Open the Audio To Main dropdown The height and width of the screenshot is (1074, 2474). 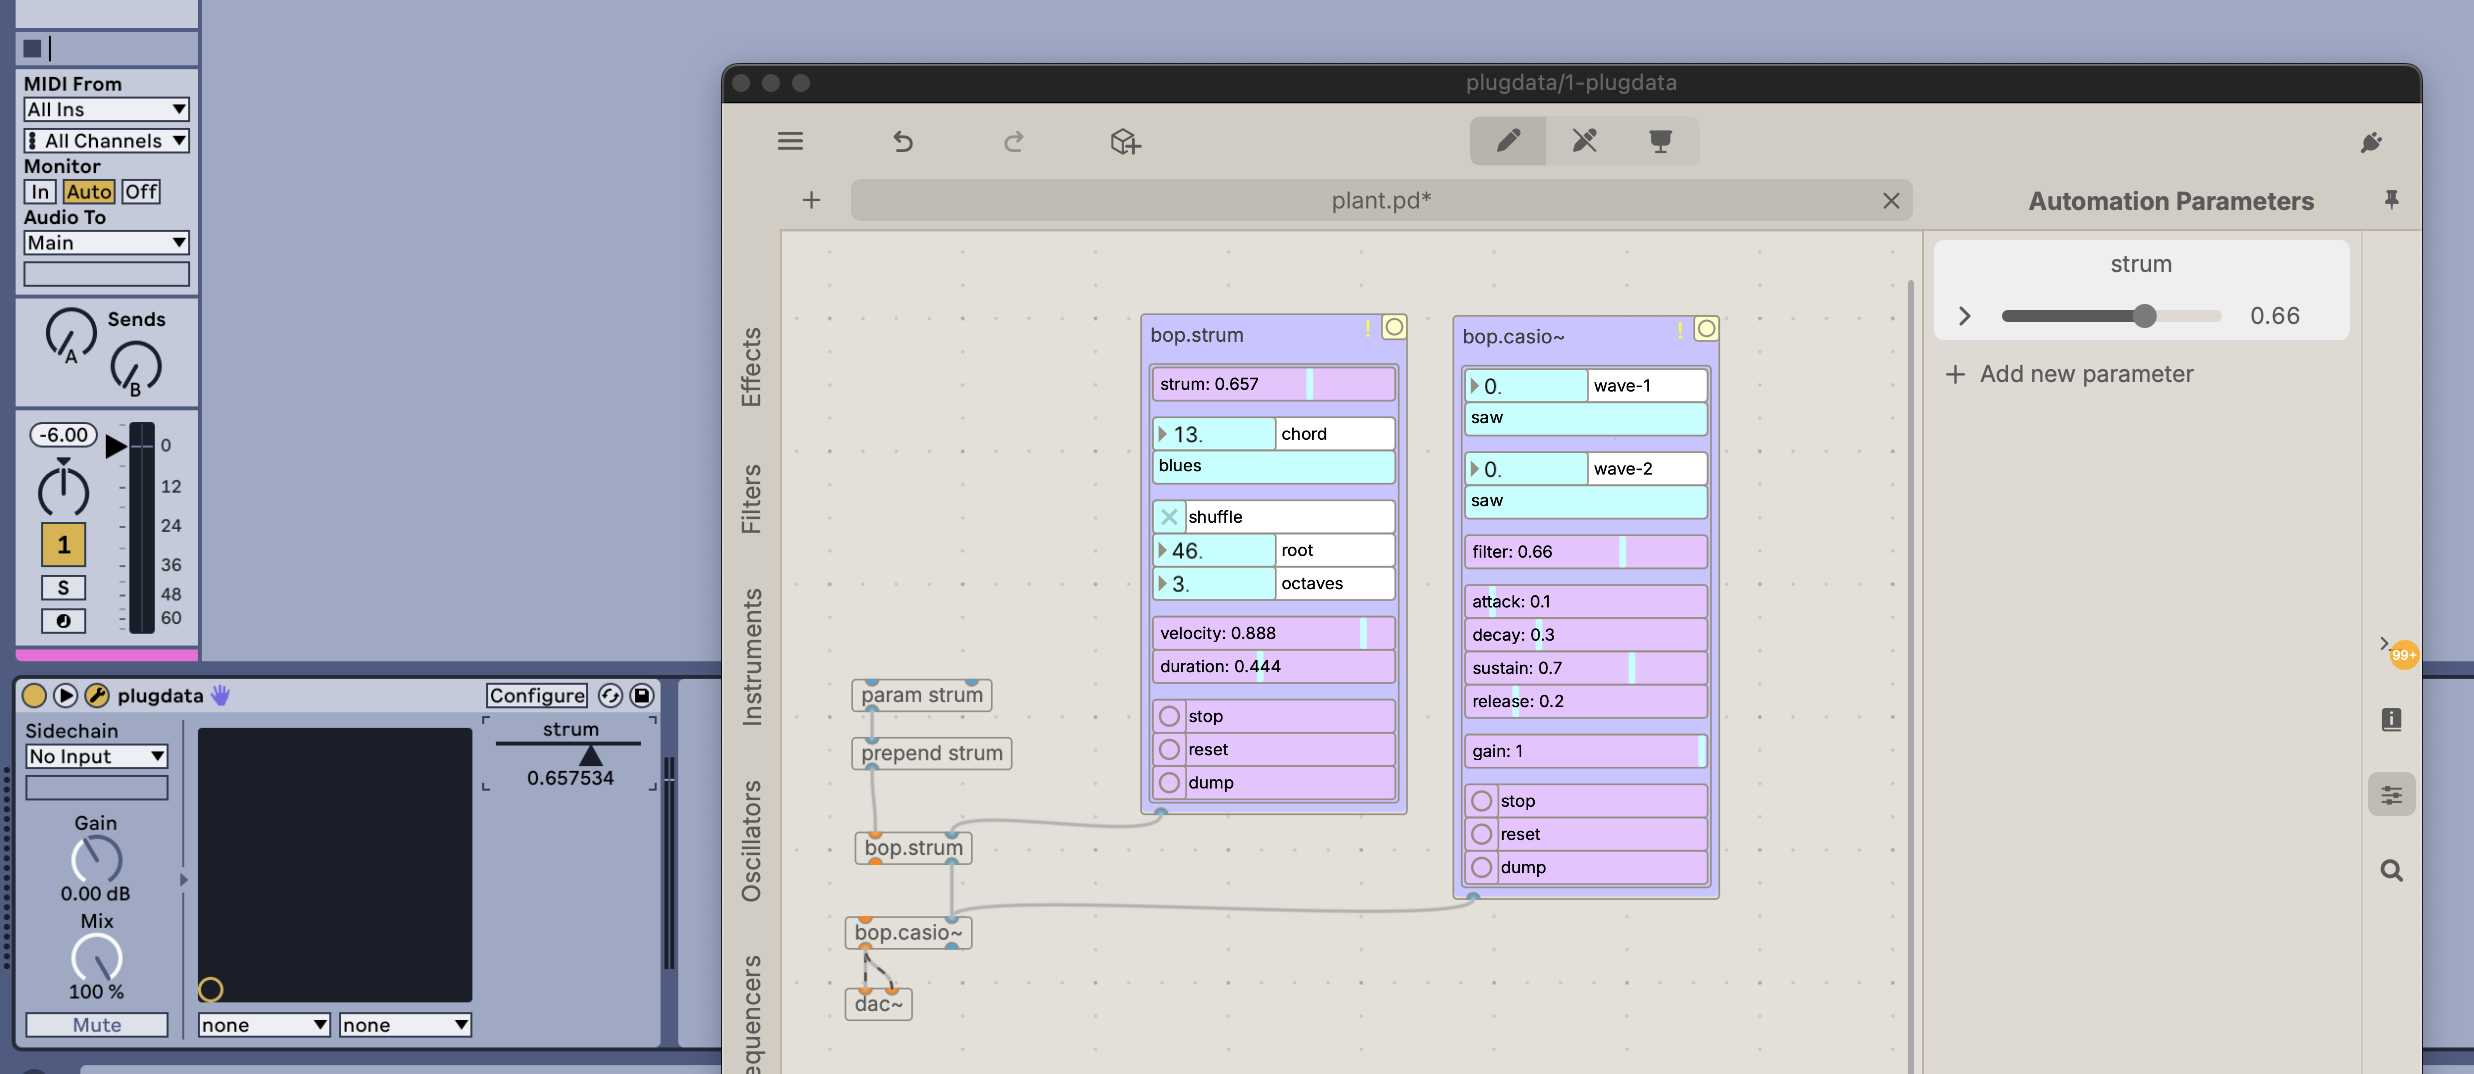point(106,243)
